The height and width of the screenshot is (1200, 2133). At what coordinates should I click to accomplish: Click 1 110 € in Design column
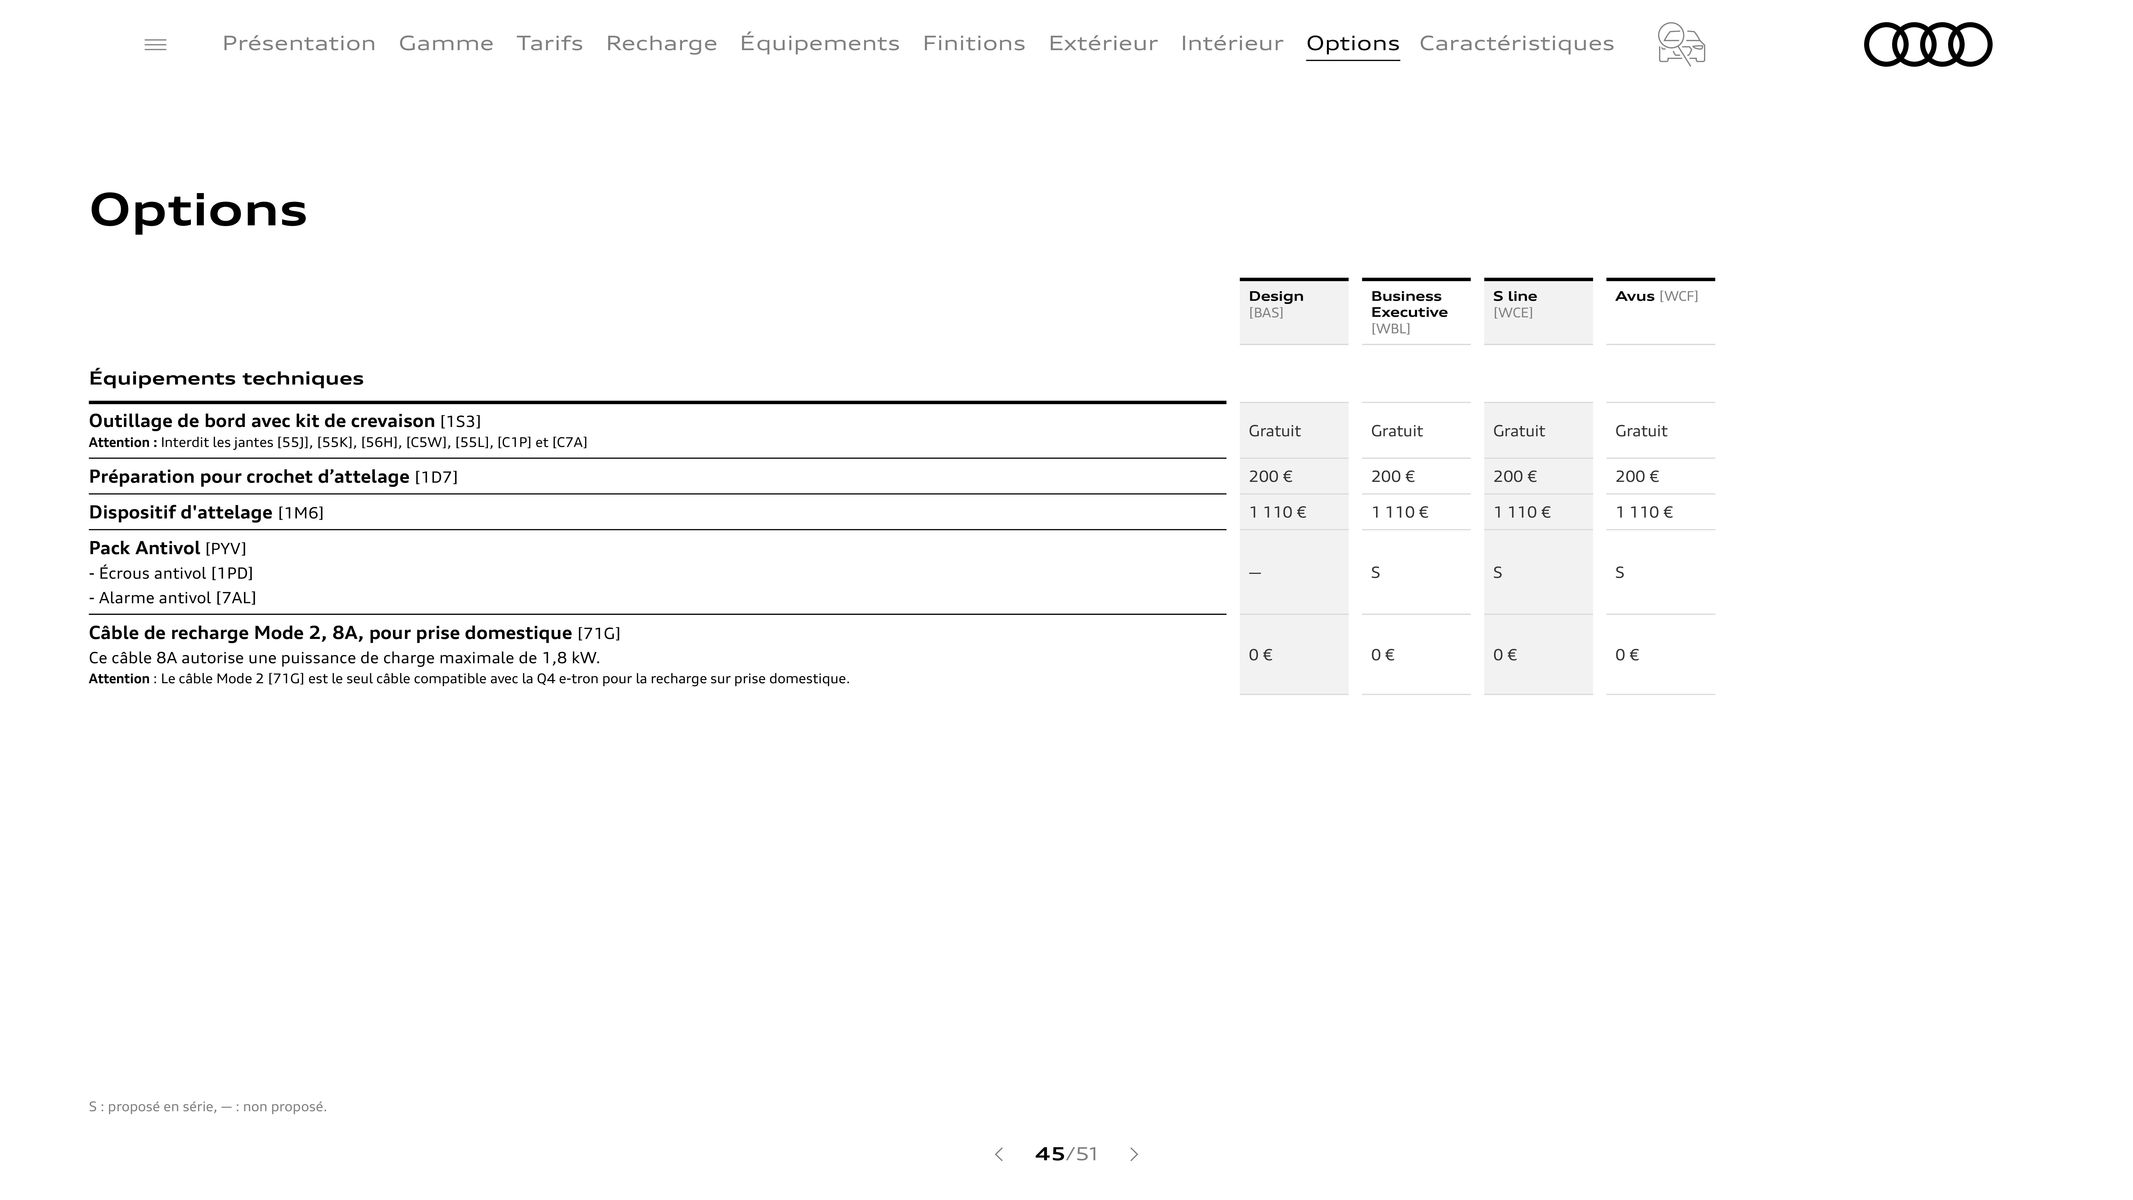point(1277,512)
